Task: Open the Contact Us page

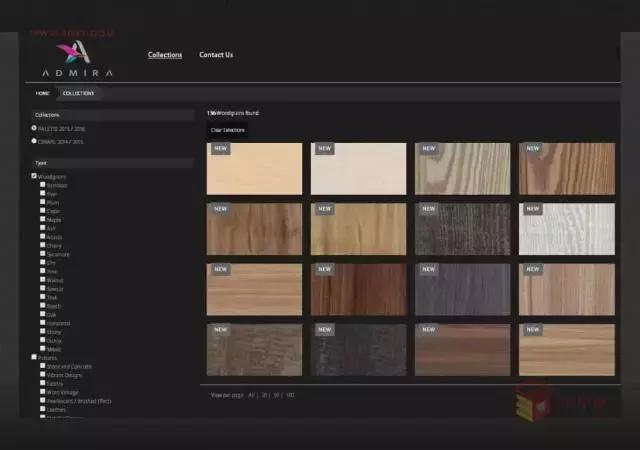Action: coord(216,55)
